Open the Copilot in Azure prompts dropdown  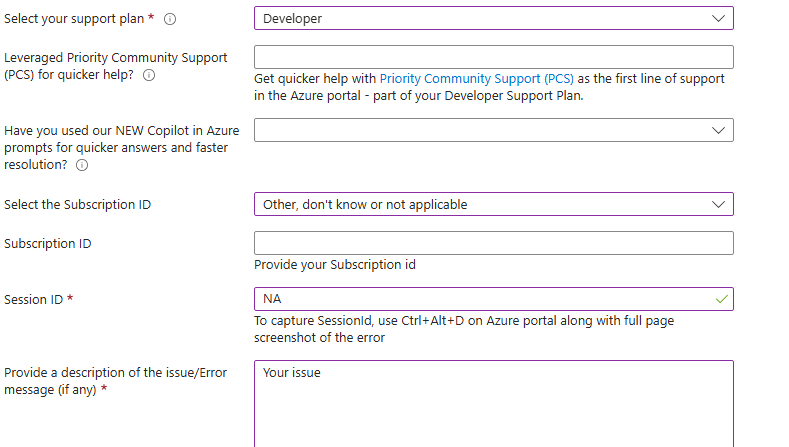[x=494, y=130]
